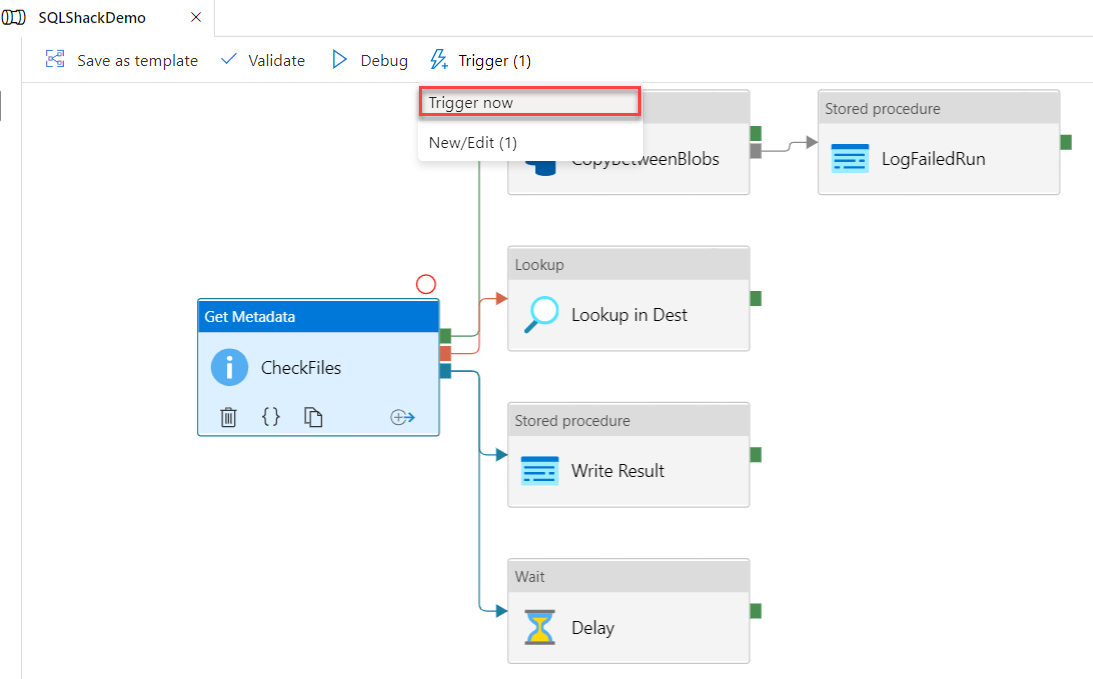Clone CheckFiles with the copy icon
Viewport: 1093px width, 679px height.
(x=313, y=417)
